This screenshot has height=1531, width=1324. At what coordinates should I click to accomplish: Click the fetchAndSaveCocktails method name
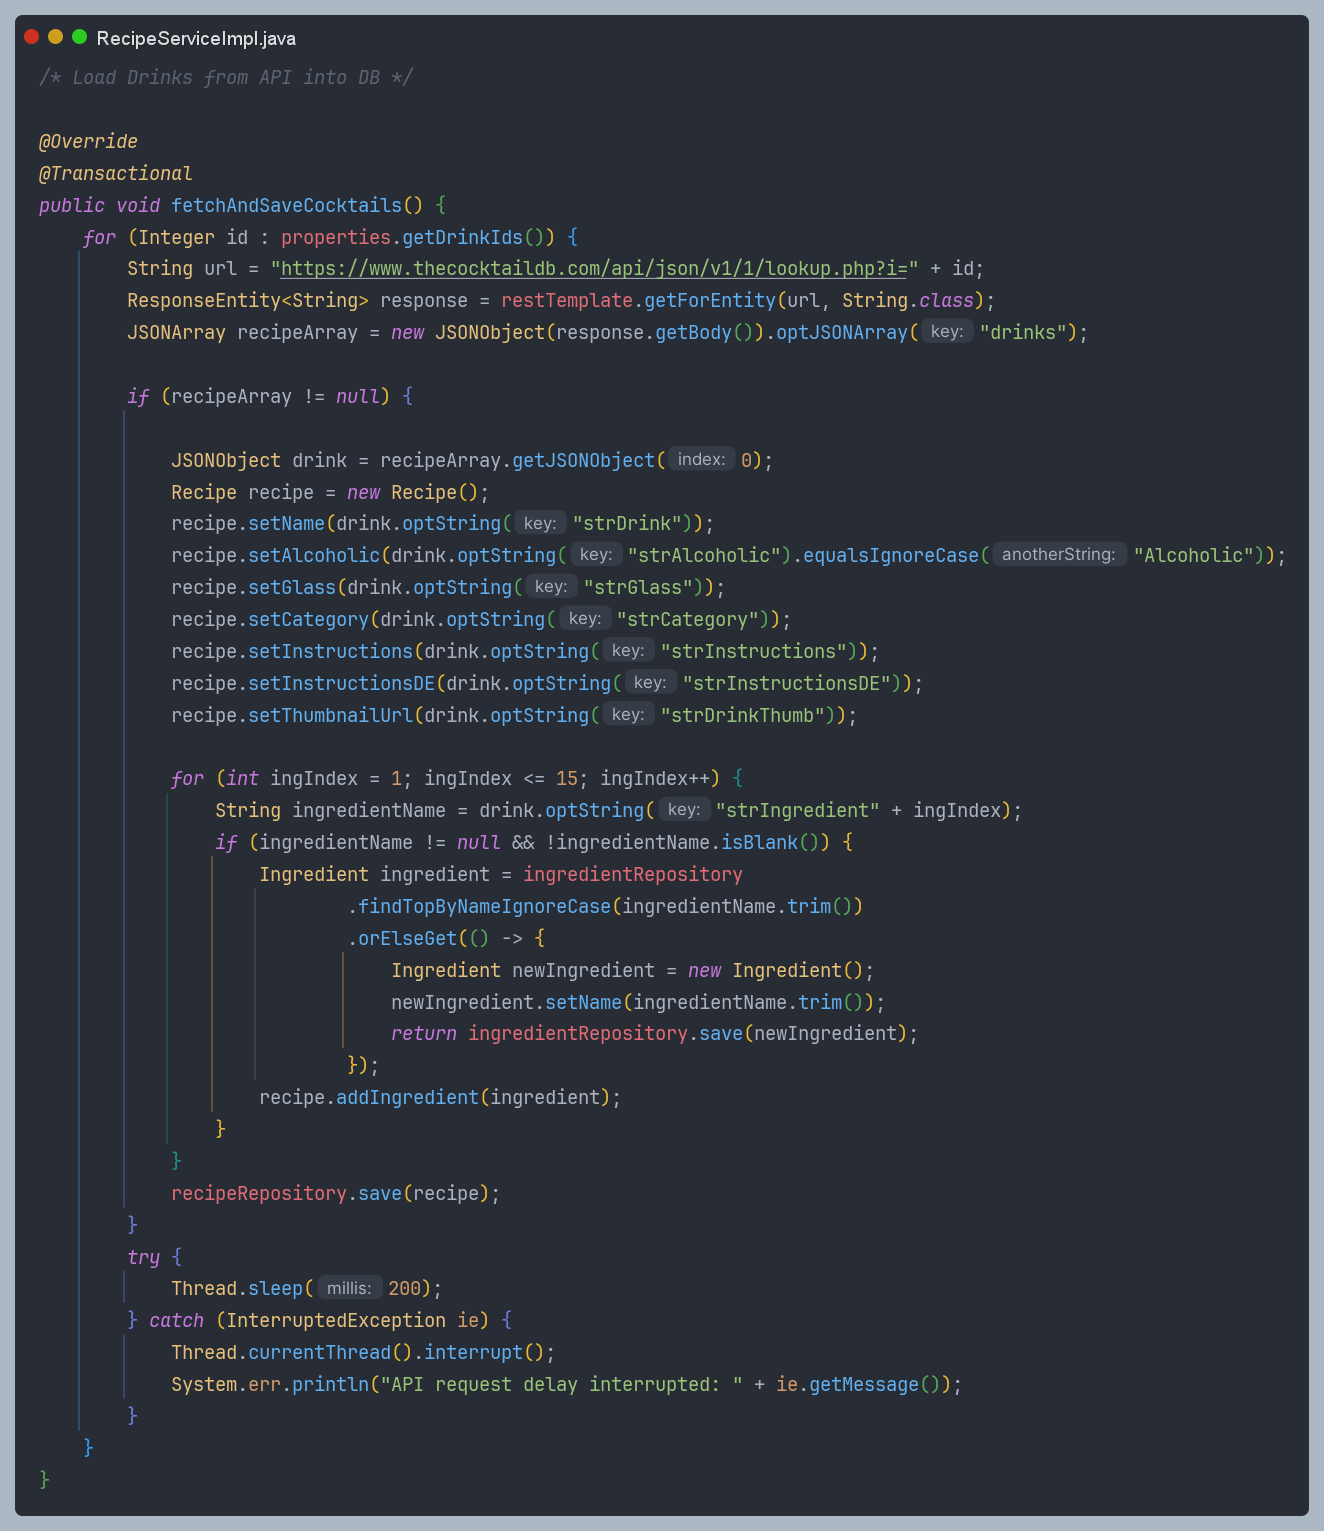tap(286, 205)
